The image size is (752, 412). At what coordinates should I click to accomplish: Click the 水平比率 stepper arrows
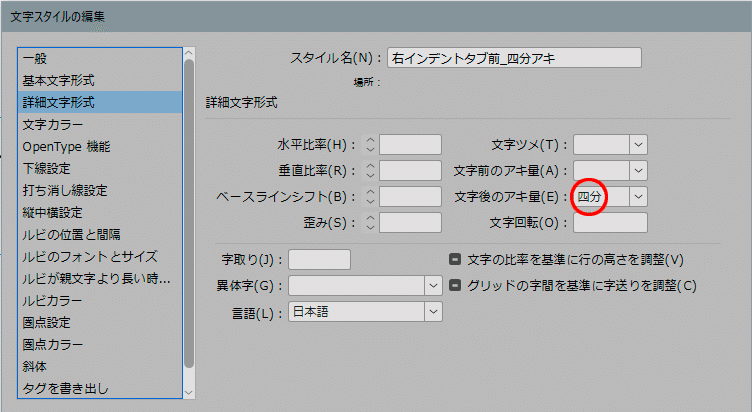click(370, 145)
